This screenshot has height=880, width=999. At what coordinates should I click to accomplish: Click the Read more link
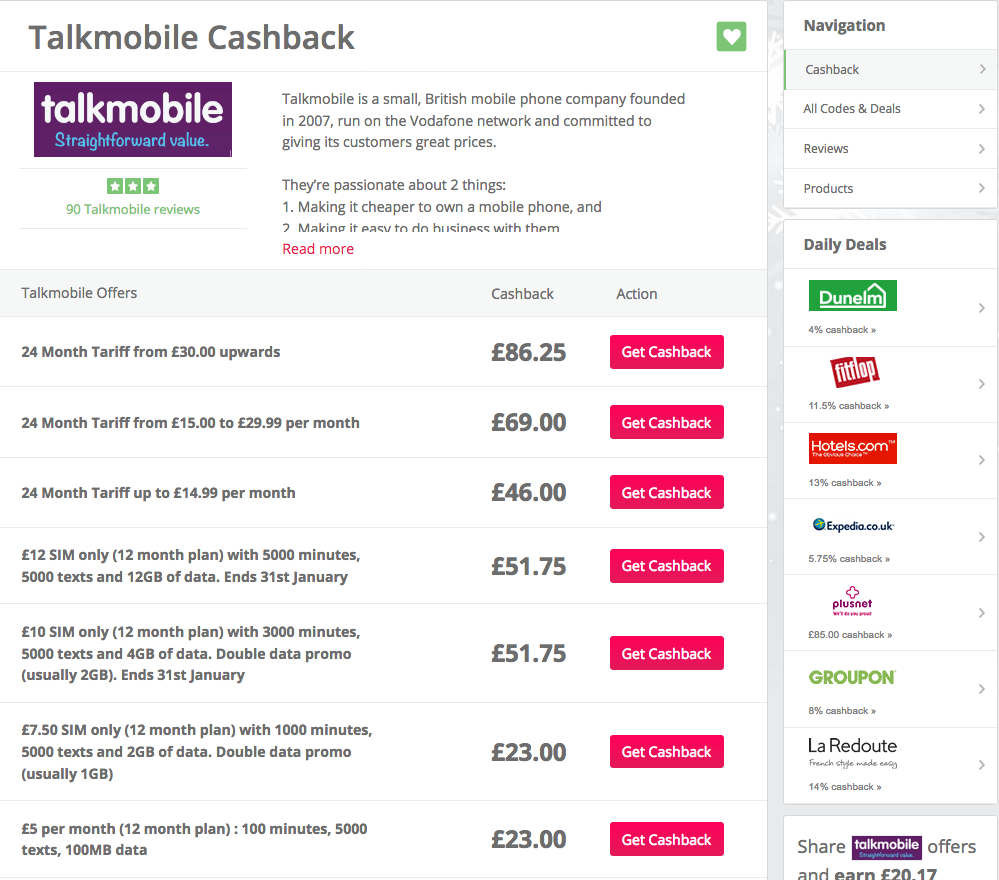318,249
